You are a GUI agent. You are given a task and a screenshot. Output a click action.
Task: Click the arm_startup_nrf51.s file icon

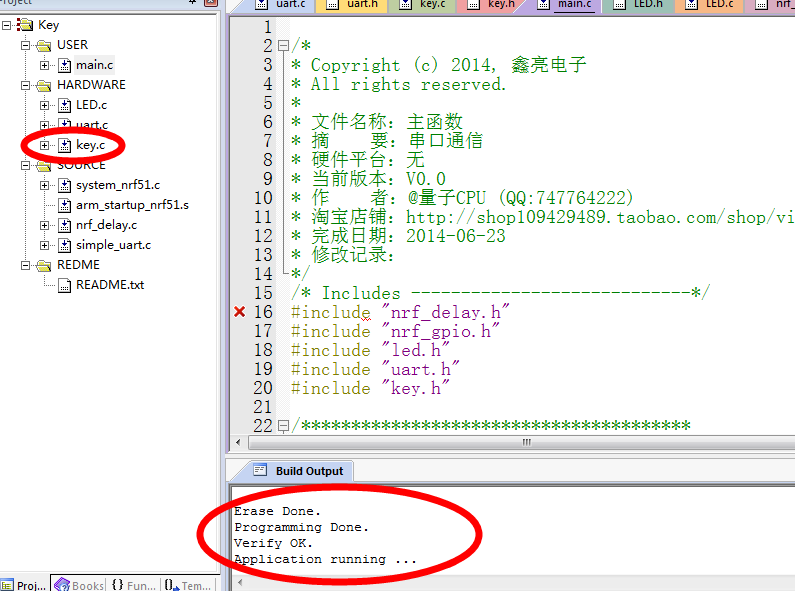pyautogui.click(x=65, y=205)
